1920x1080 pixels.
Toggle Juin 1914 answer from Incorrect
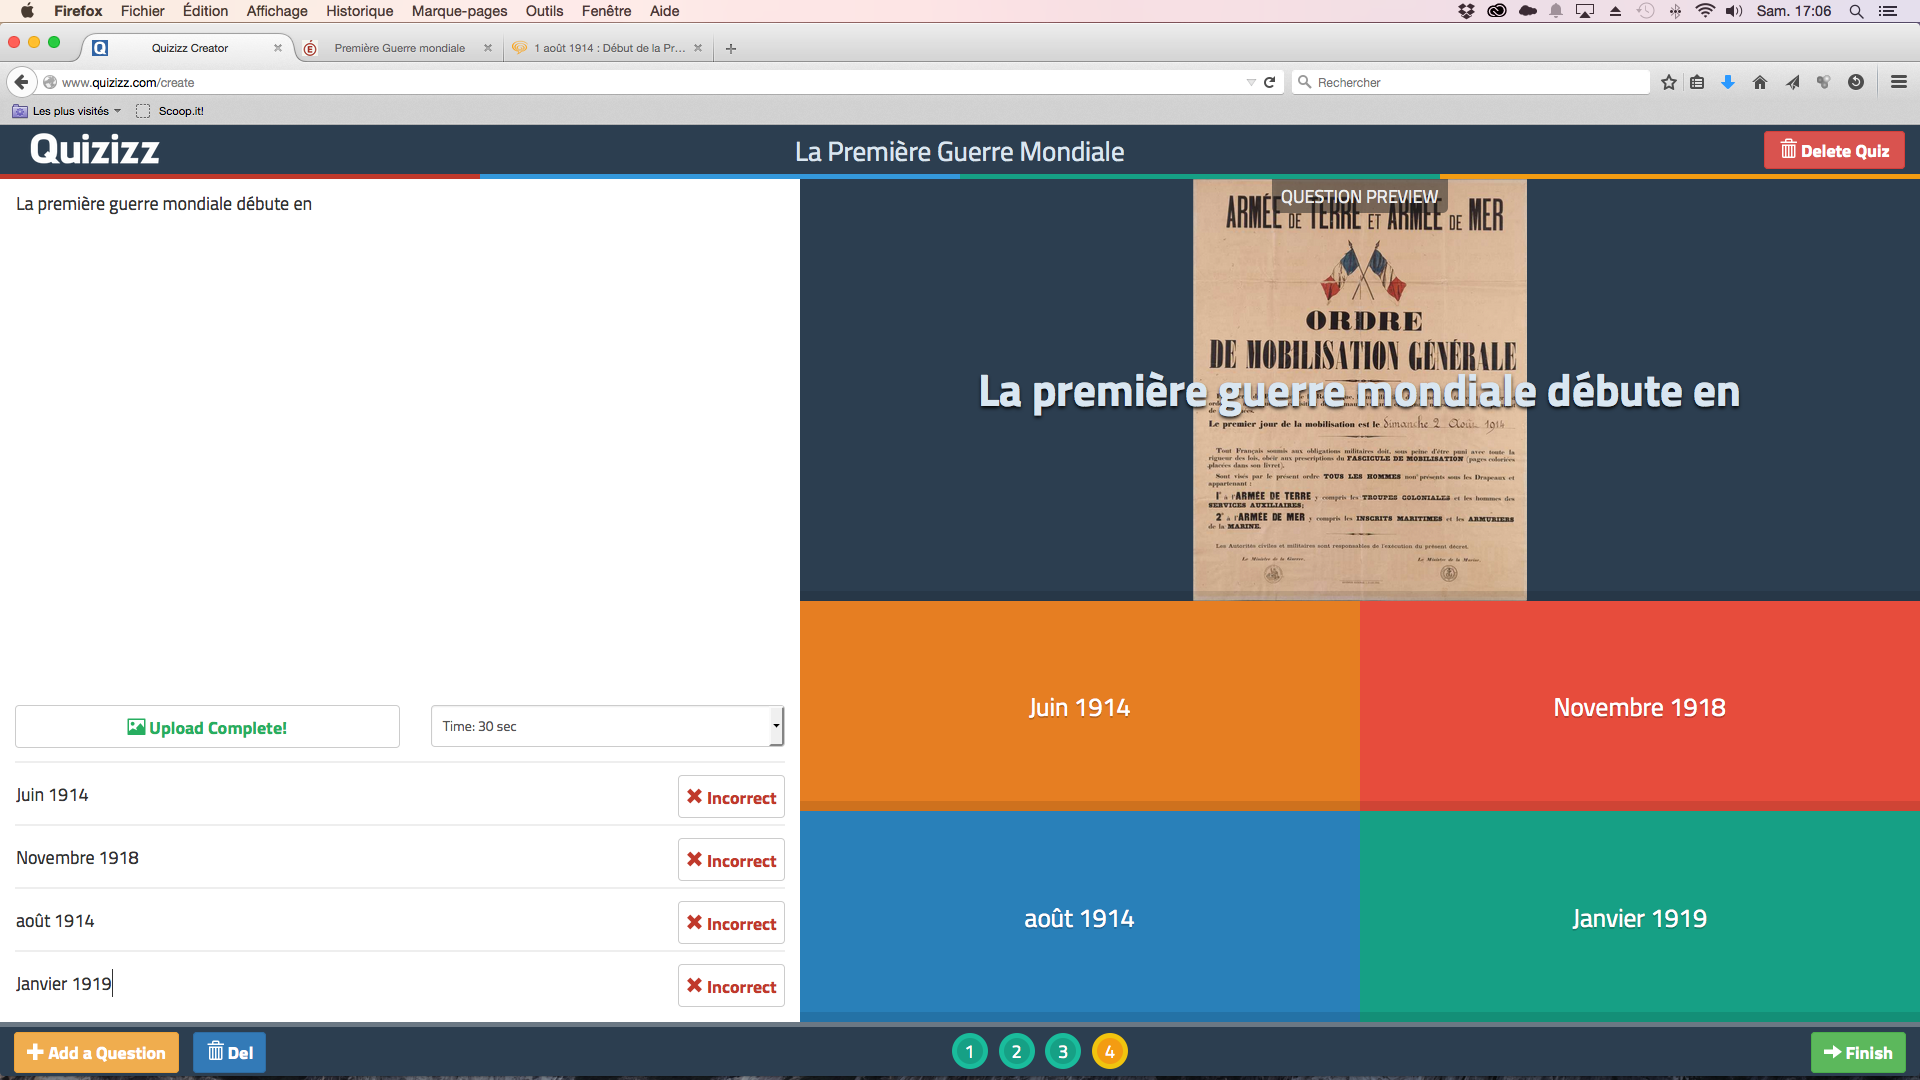pyautogui.click(x=731, y=797)
